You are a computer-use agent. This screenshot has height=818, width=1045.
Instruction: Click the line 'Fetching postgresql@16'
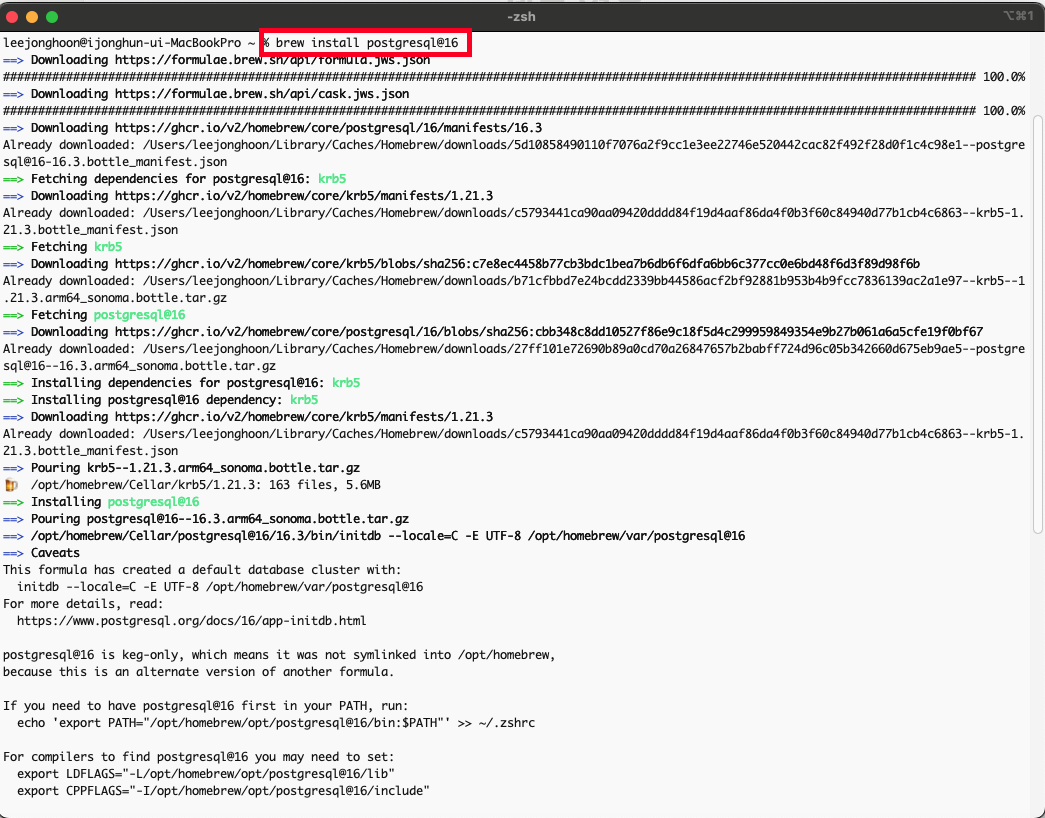pos(94,315)
